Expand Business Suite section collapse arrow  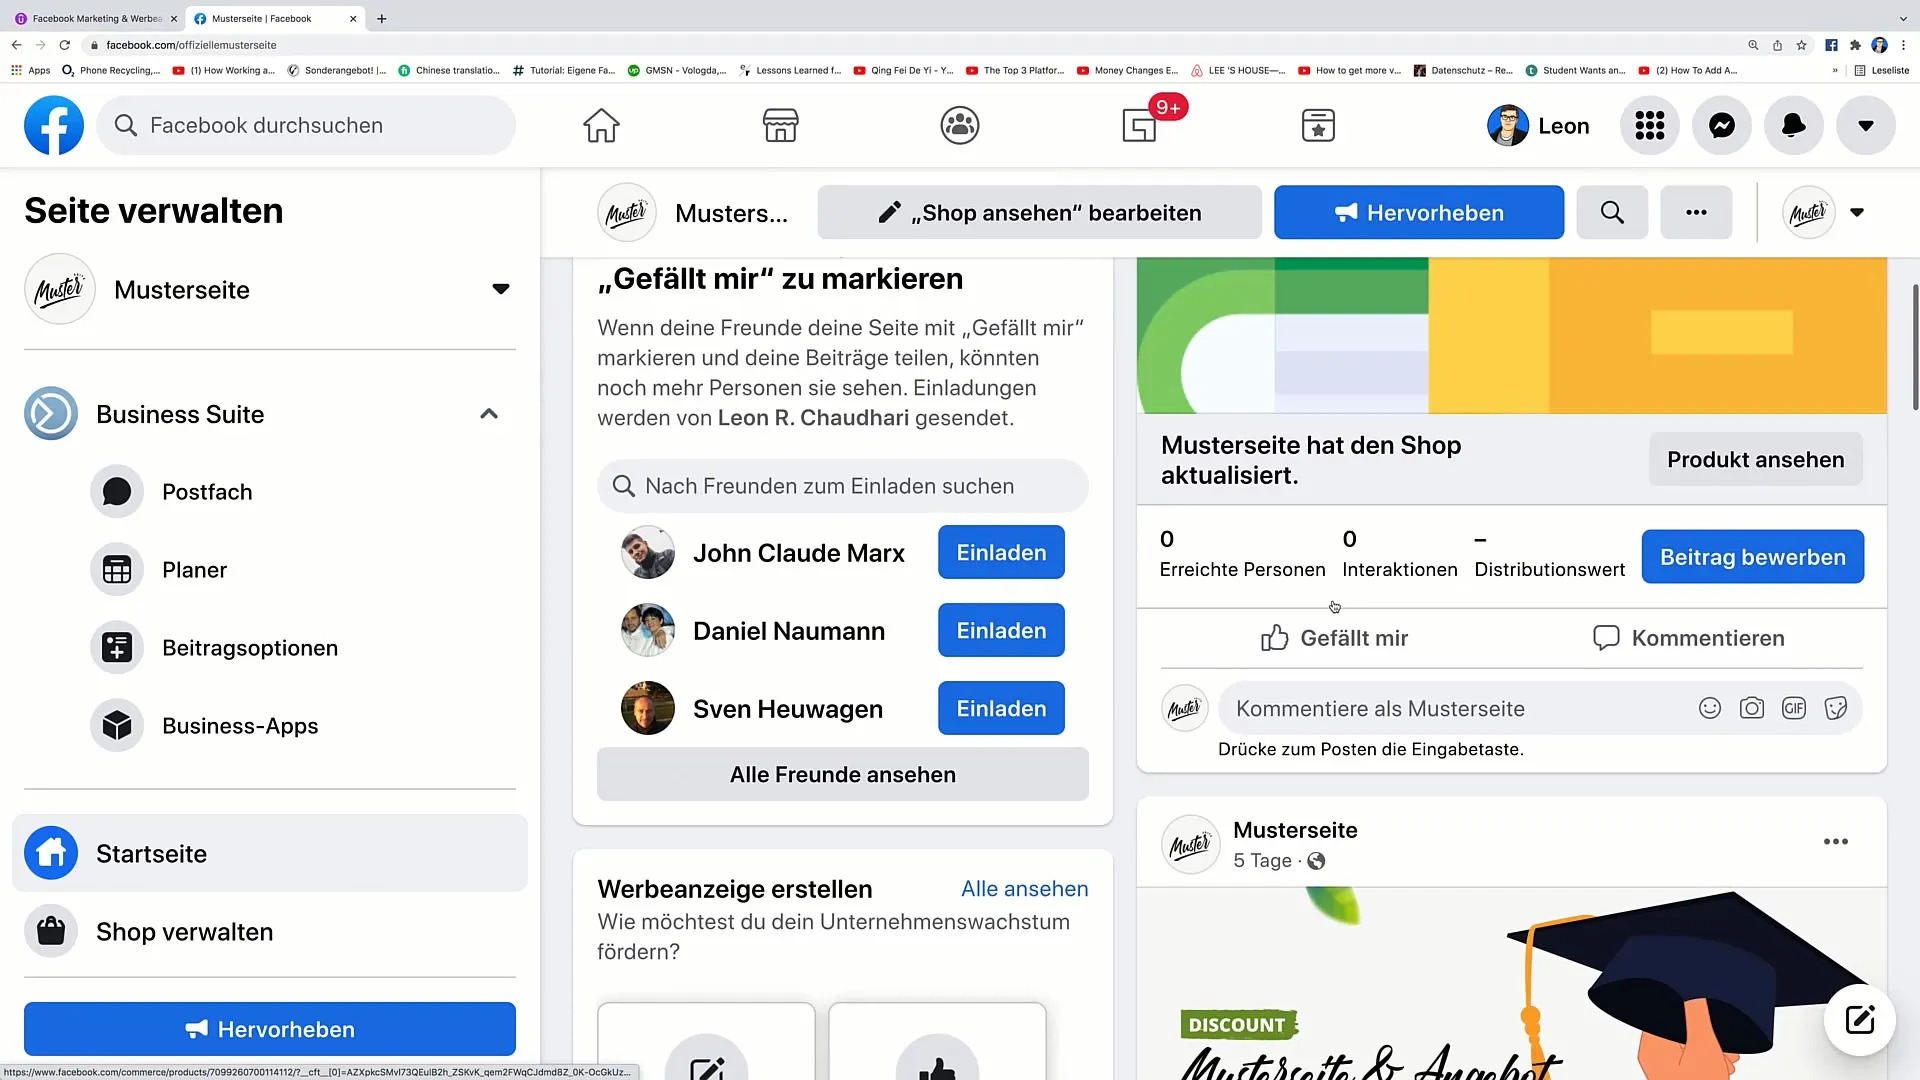point(489,413)
